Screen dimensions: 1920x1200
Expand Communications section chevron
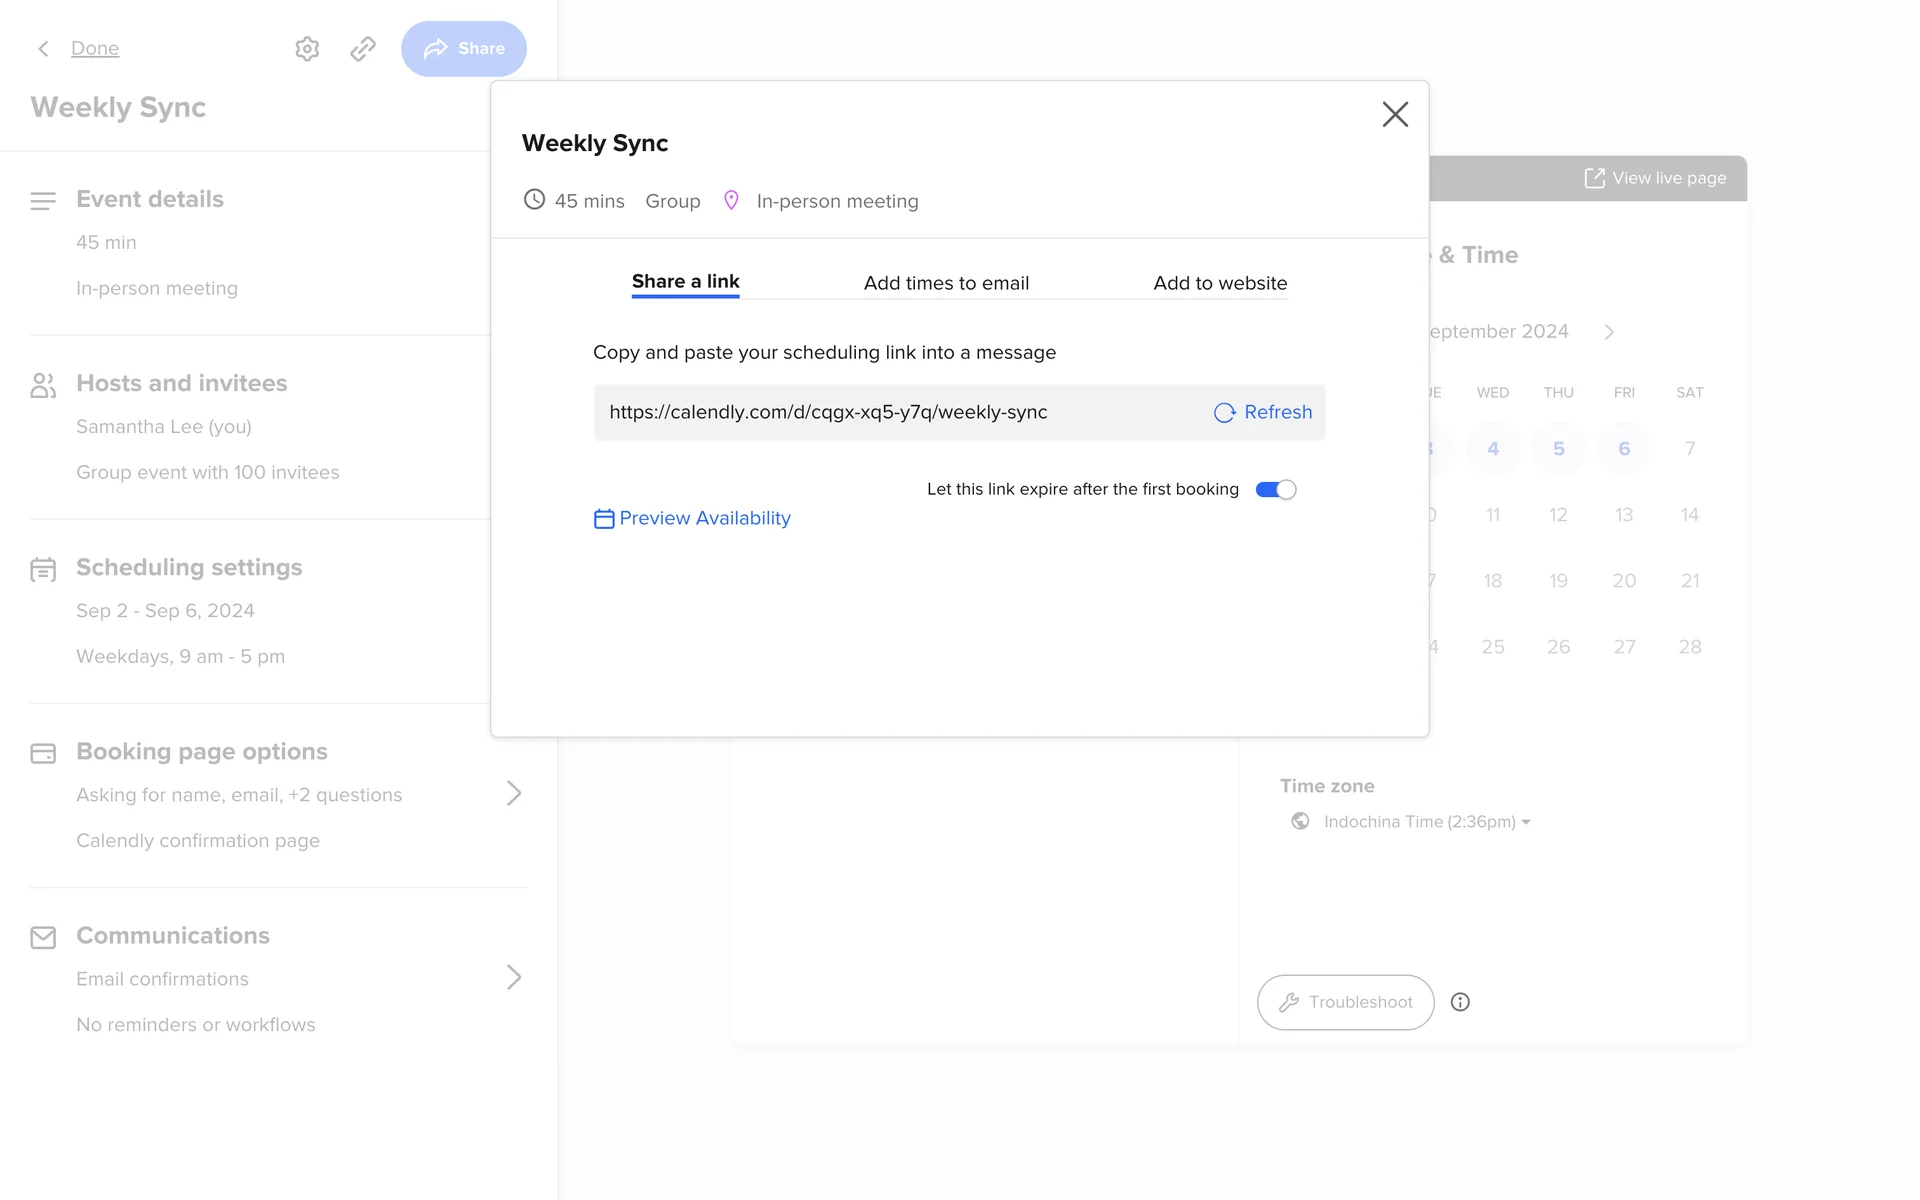pyautogui.click(x=514, y=977)
